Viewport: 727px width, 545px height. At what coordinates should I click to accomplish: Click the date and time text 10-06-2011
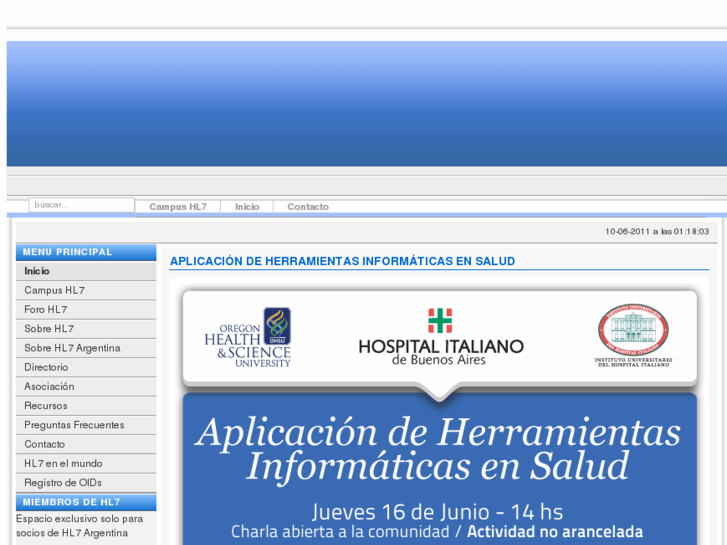coord(657,231)
